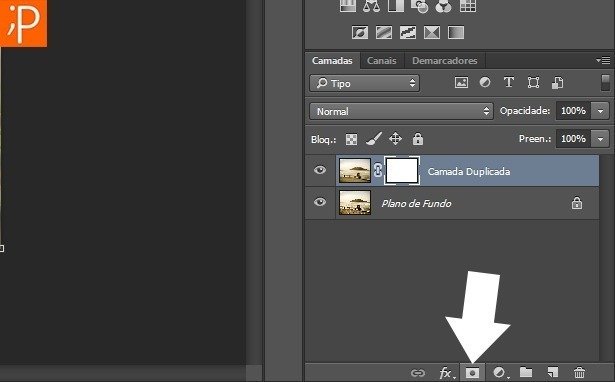Create a new layer
This screenshot has height=382, width=615.
[553, 372]
